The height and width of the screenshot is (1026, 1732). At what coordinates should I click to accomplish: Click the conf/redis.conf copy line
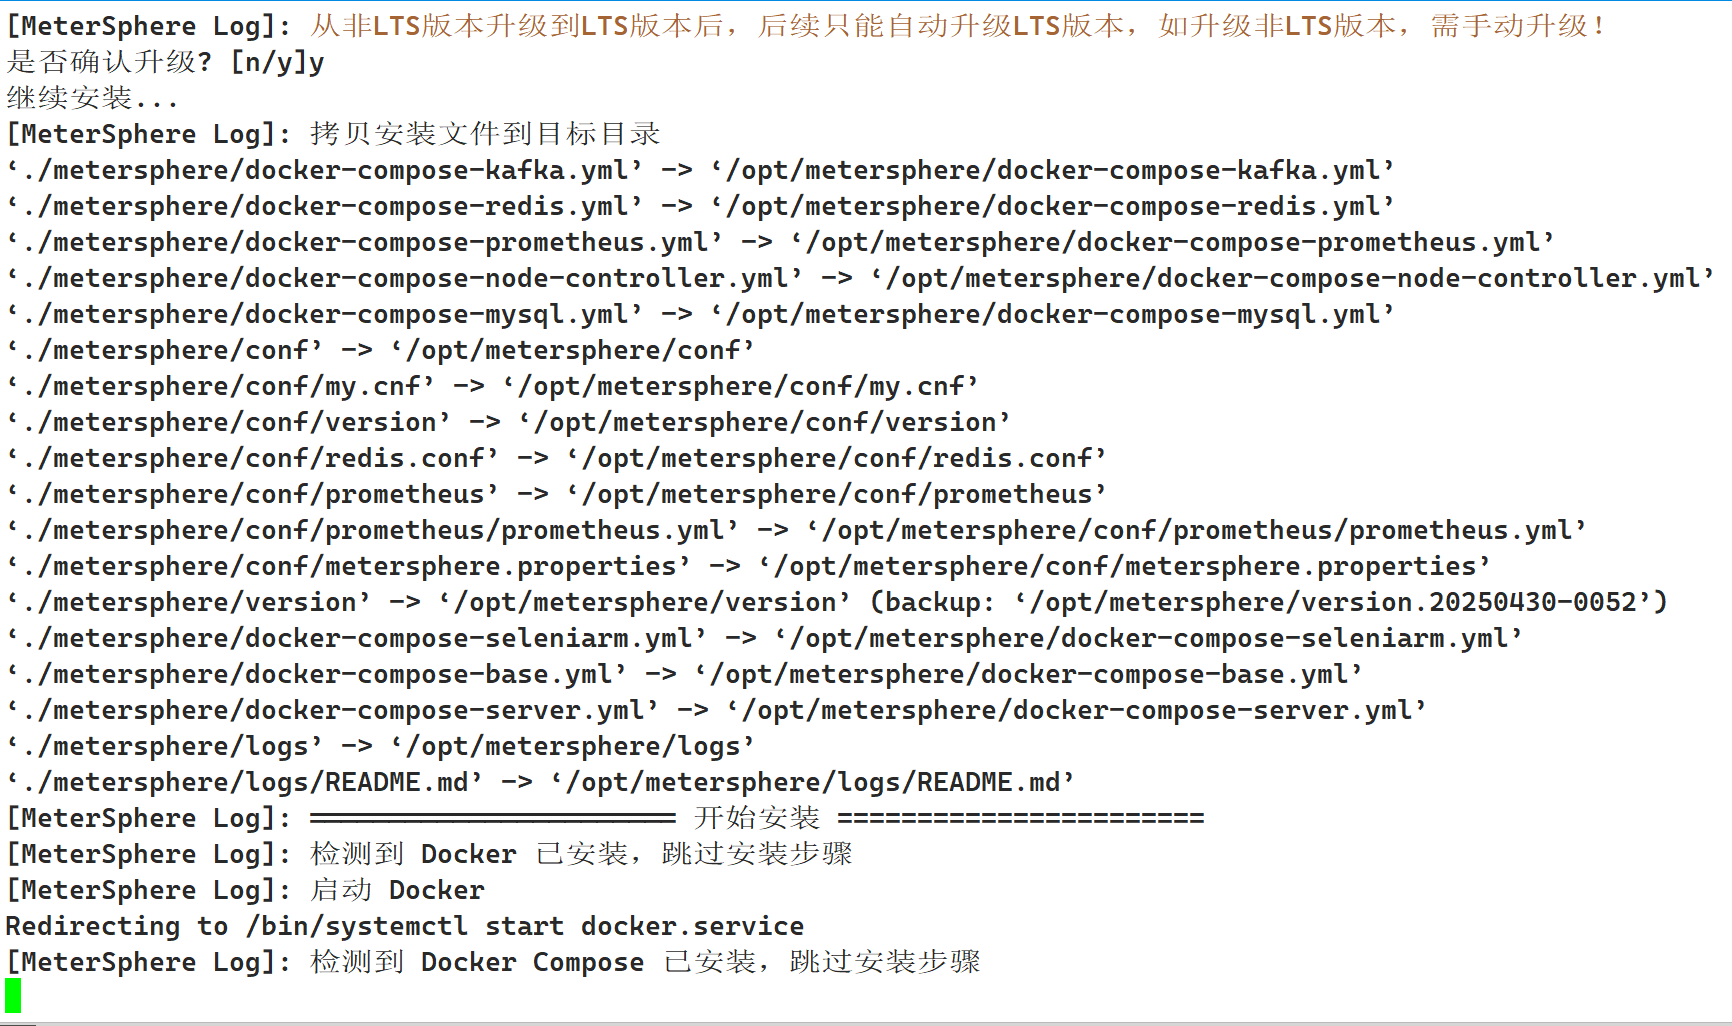click(x=556, y=458)
